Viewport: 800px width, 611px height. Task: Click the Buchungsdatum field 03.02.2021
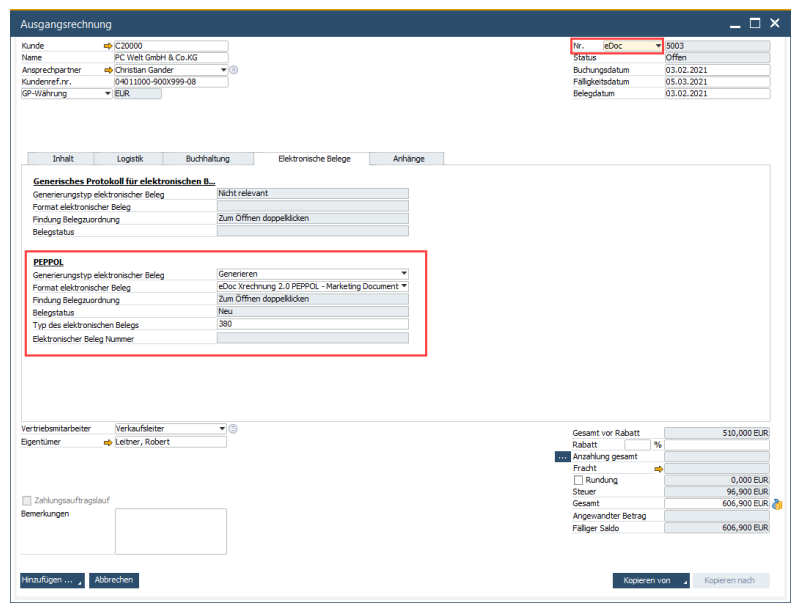point(717,70)
